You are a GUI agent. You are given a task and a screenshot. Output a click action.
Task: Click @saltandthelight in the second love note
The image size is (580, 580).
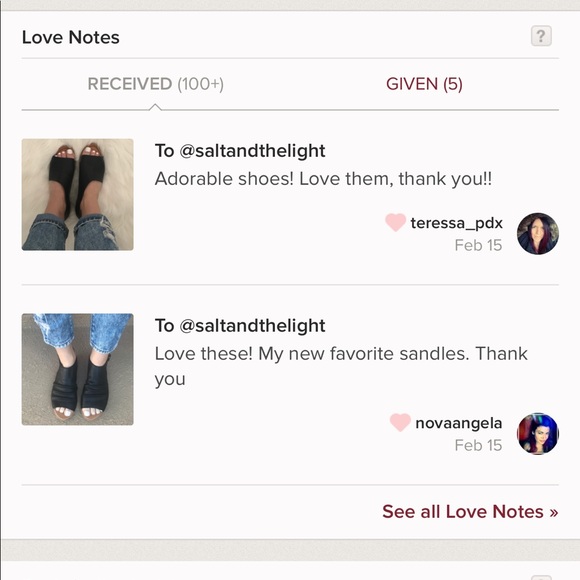click(252, 326)
